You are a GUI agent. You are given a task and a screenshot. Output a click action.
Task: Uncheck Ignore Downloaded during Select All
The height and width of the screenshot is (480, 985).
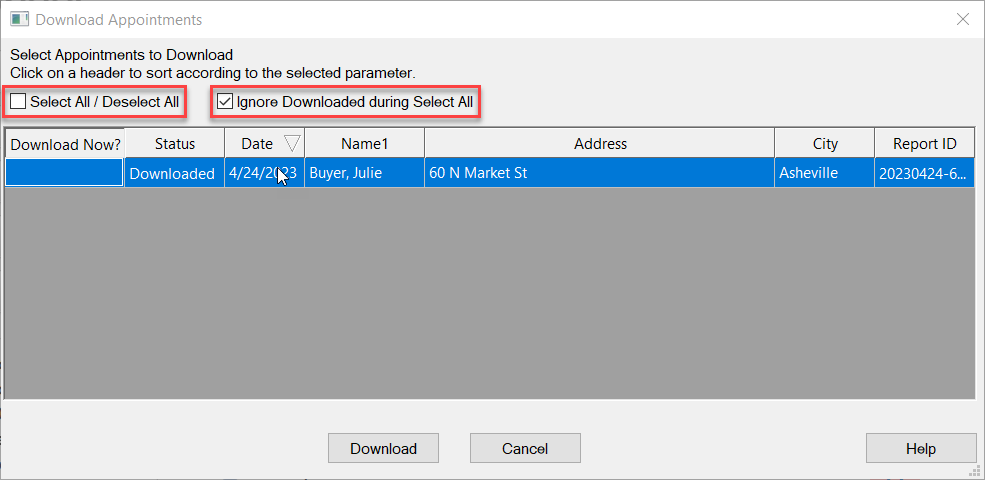(225, 102)
